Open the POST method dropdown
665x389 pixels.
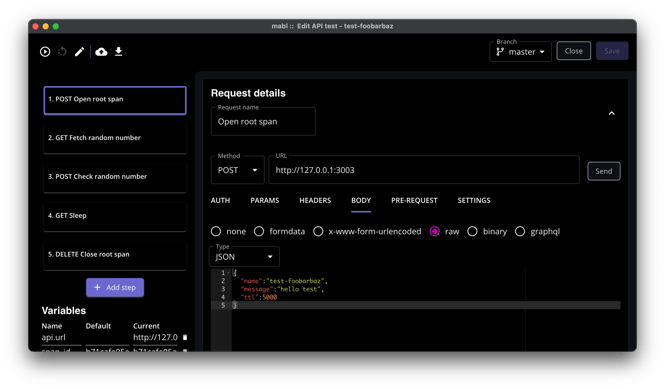(238, 170)
